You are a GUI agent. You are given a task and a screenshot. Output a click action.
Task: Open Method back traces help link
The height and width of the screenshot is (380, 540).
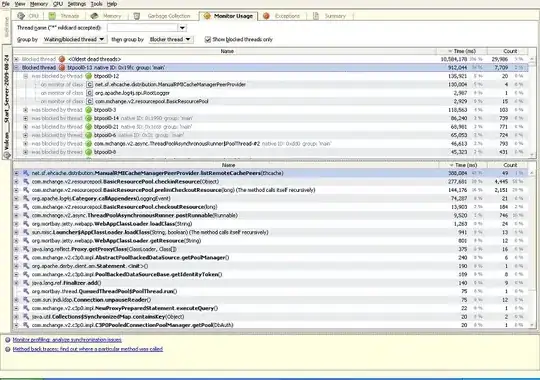(x=87, y=349)
